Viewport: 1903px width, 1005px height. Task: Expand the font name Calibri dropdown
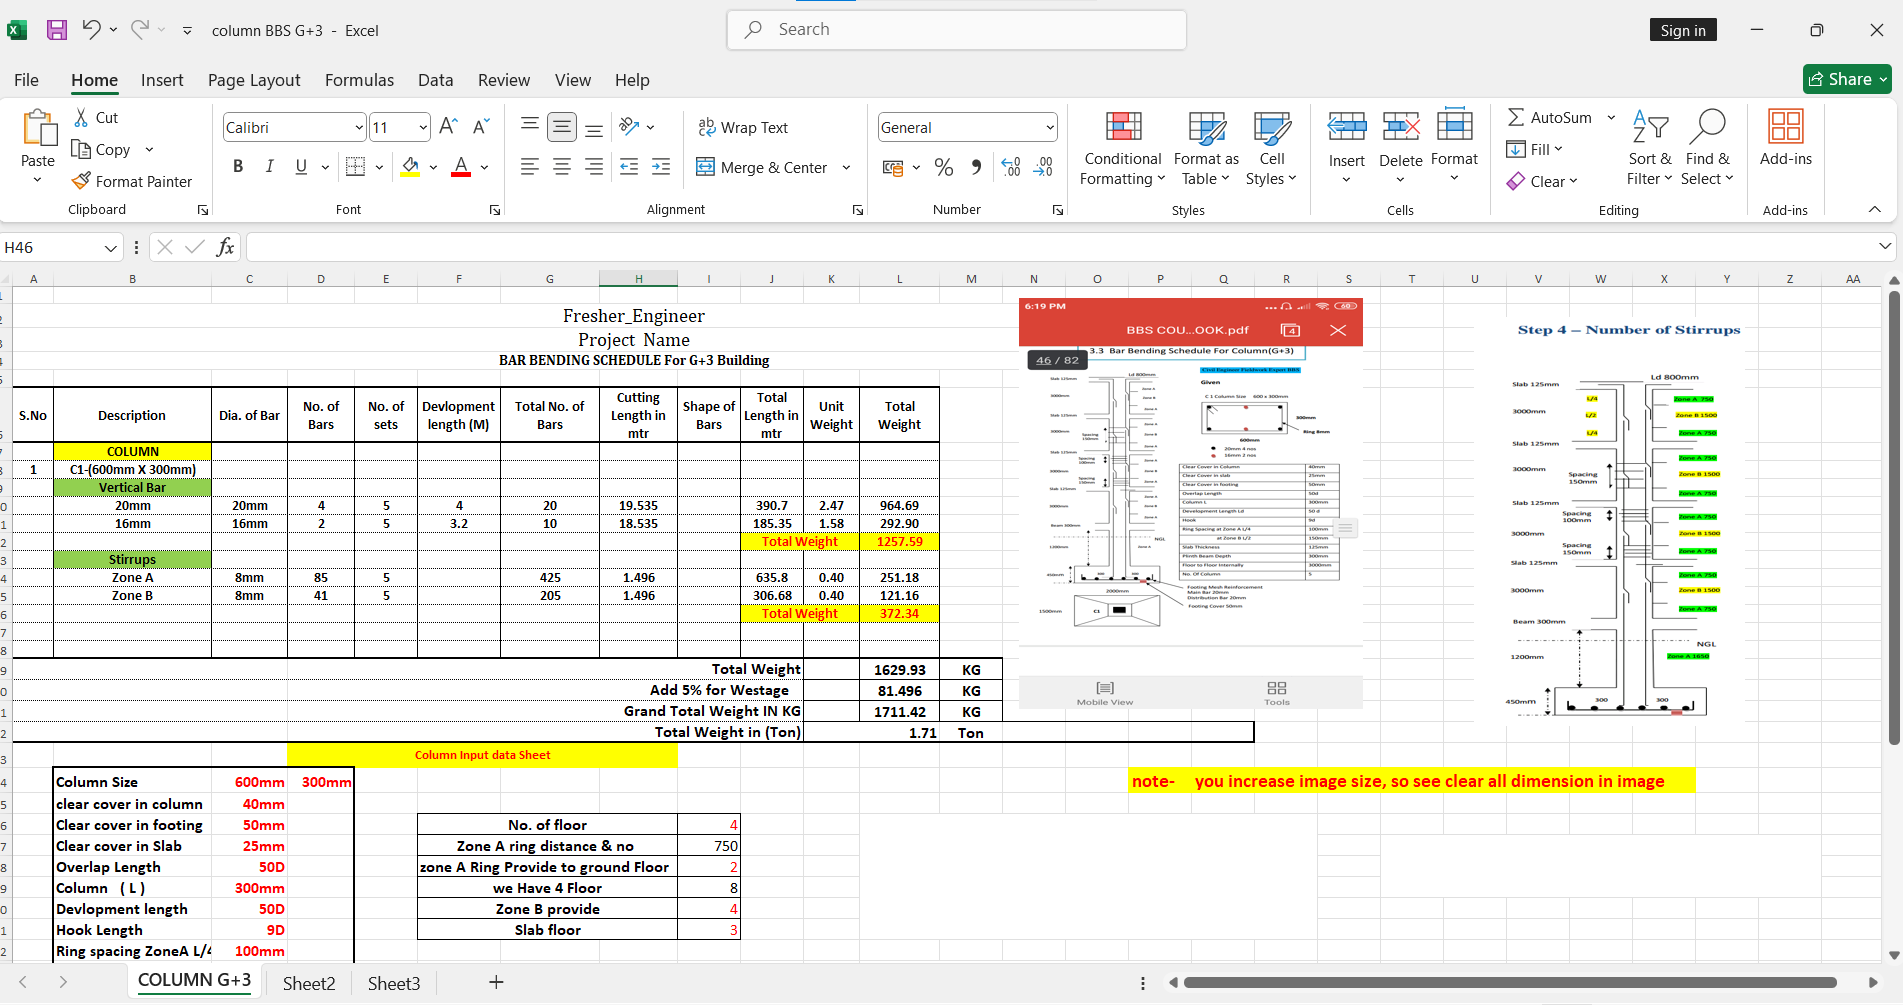(x=359, y=127)
